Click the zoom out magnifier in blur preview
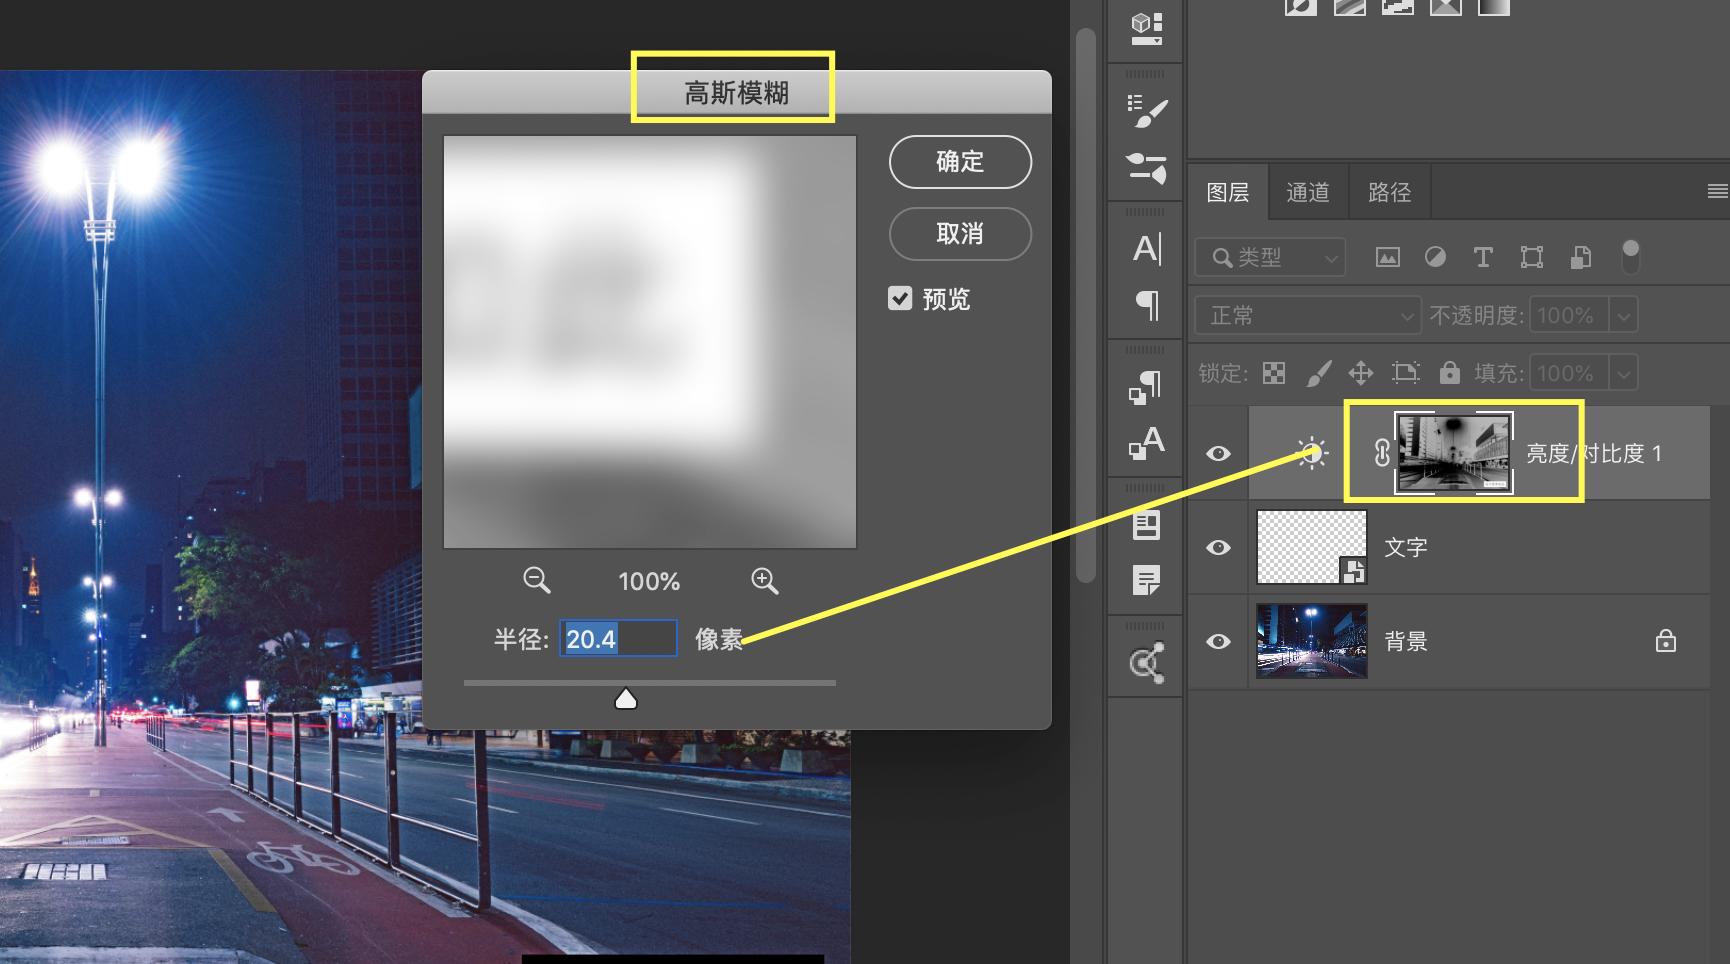The width and height of the screenshot is (1730, 964). 537,580
